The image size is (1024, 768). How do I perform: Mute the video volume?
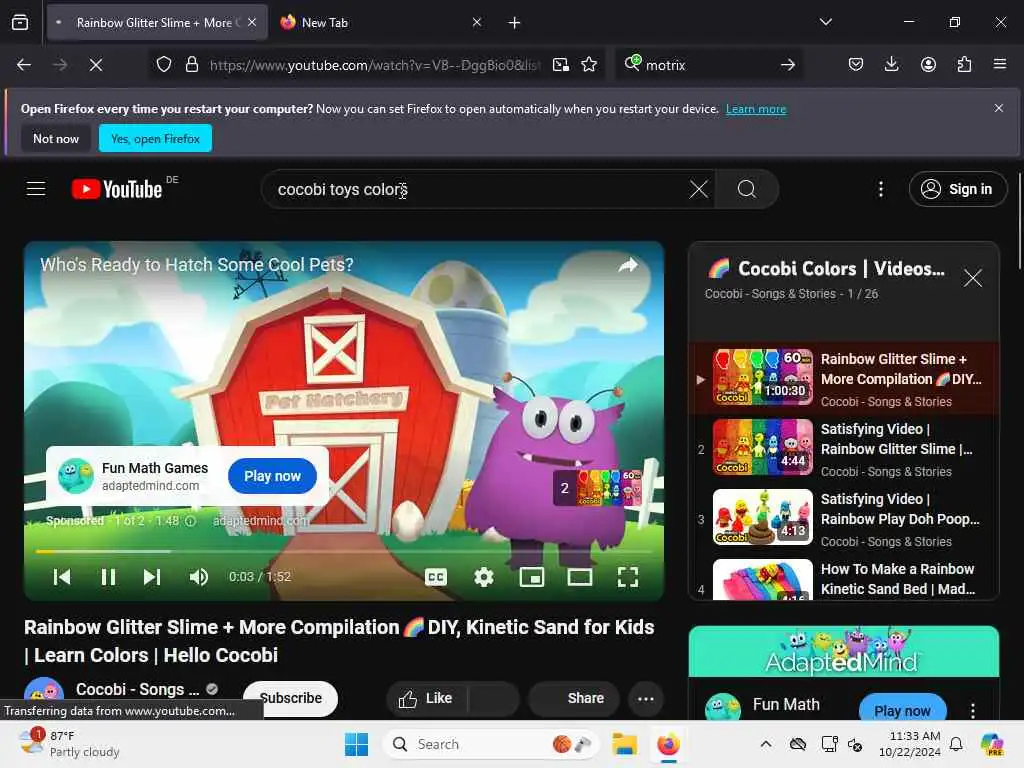199,577
